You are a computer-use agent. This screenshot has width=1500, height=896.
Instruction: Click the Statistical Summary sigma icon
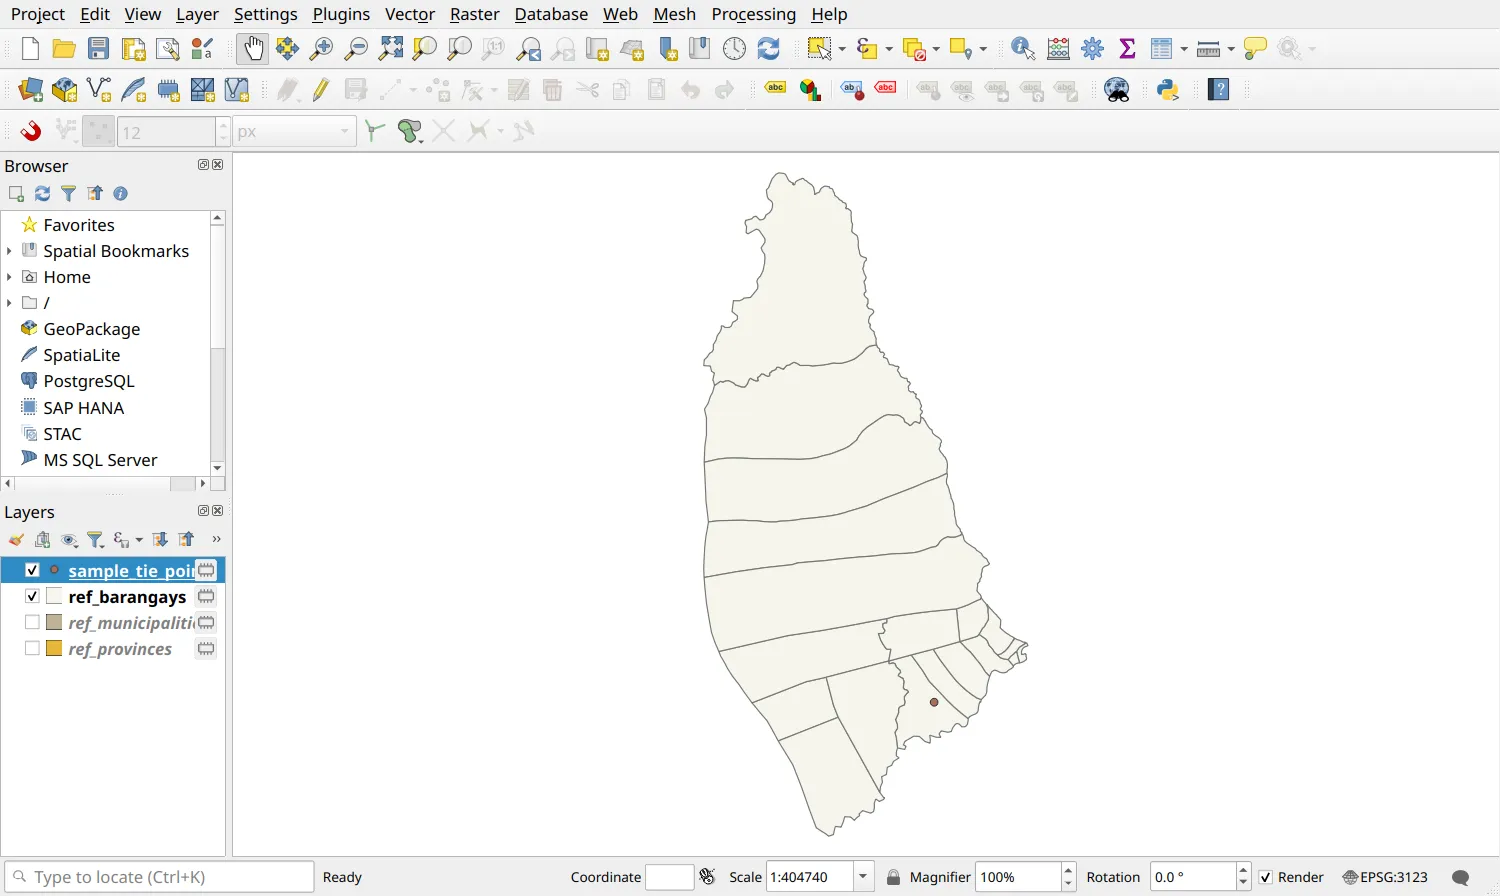pyautogui.click(x=1127, y=48)
